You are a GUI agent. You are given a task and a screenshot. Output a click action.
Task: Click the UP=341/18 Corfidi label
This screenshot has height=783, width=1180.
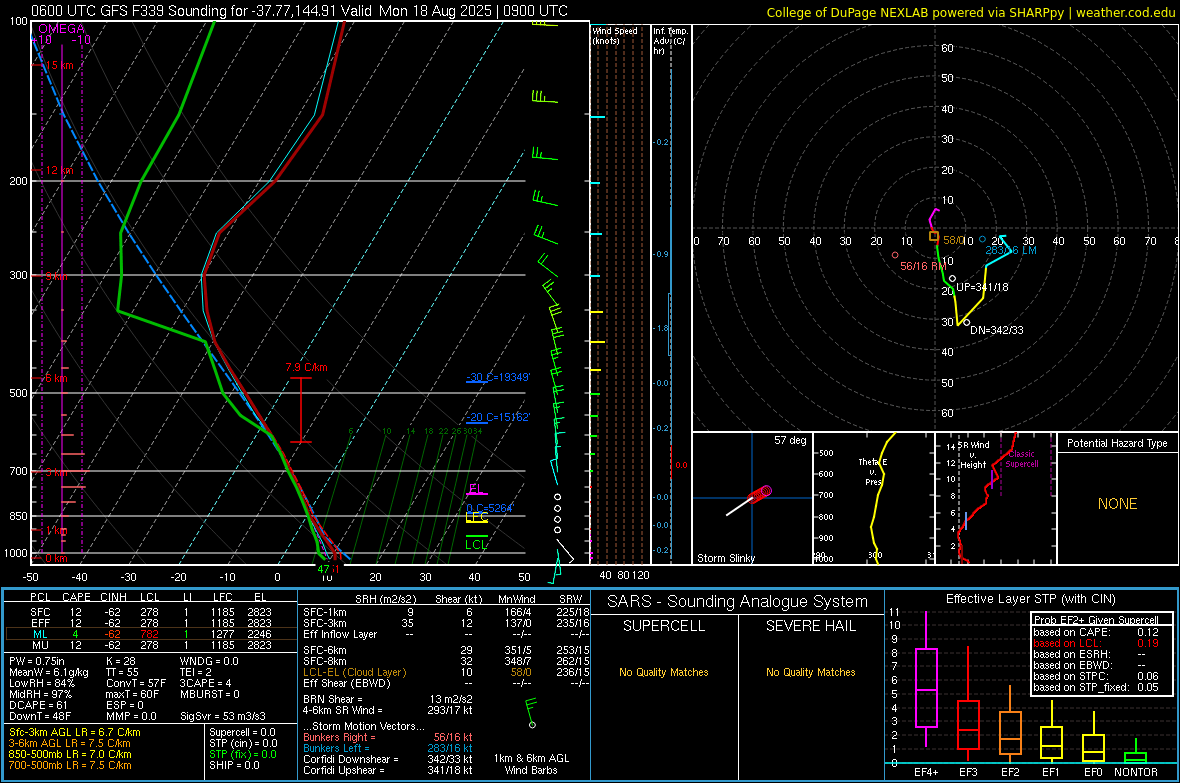[982, 287]
